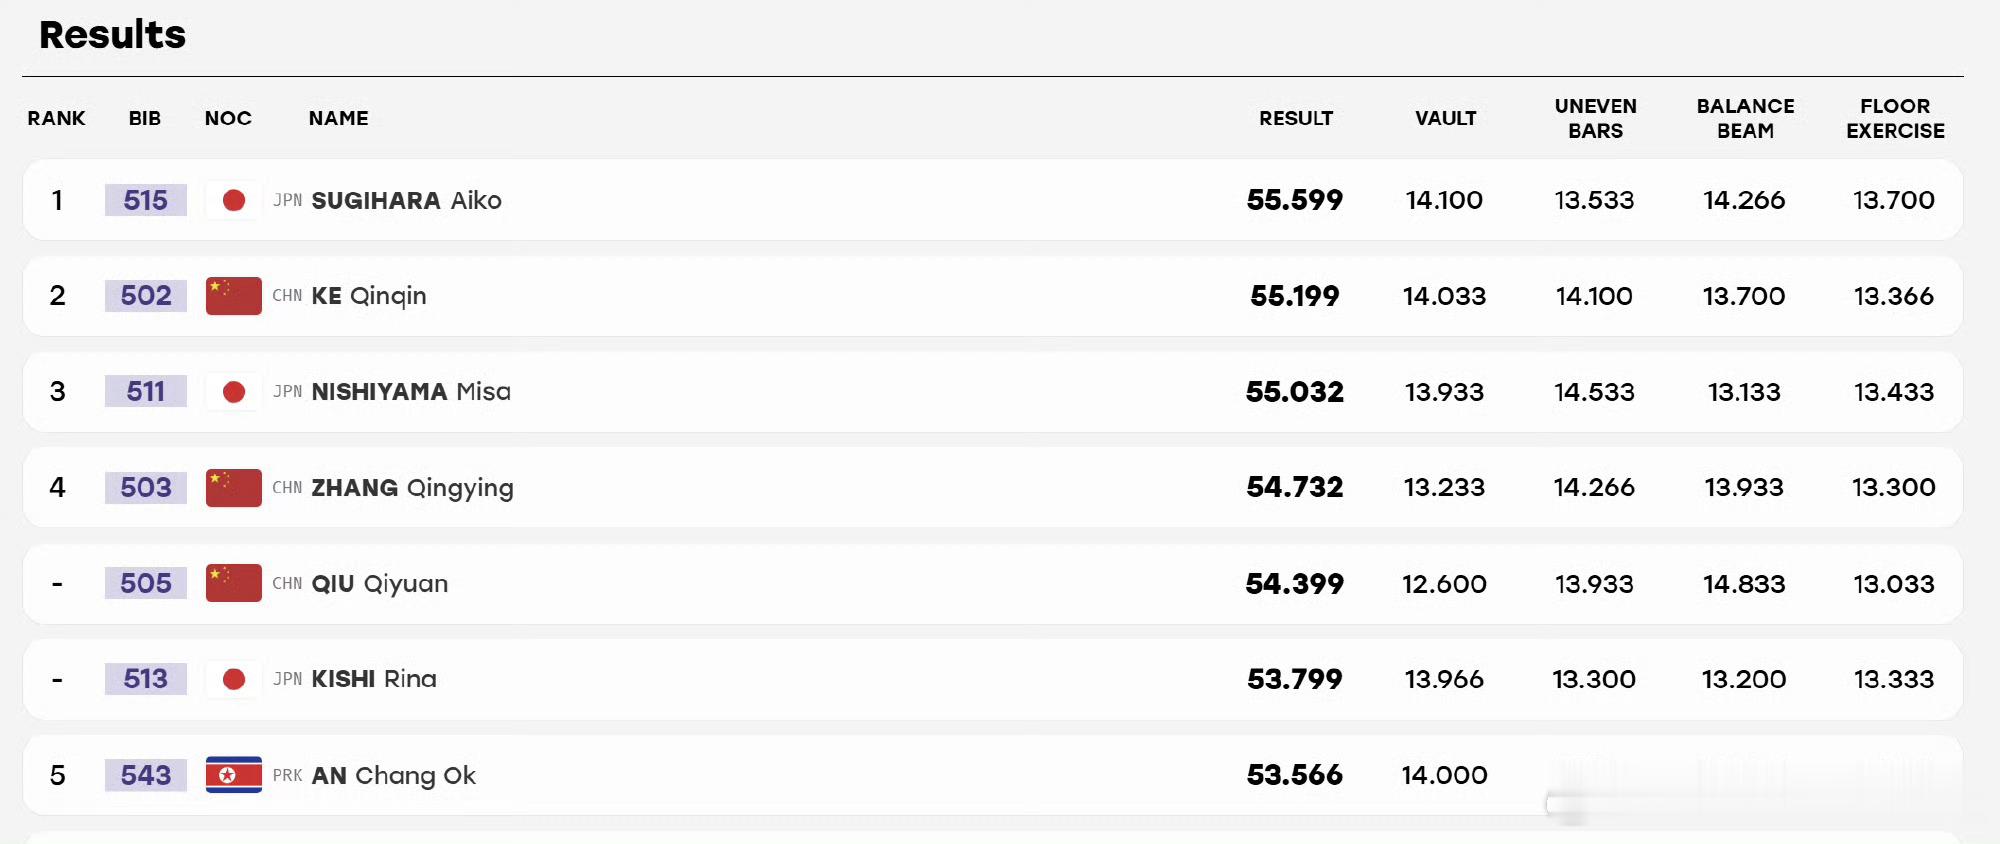Sort by FLOOR EXERCISE column header
The height and width of the screenshot is (844, 2000).
[x=1896, y=118]
